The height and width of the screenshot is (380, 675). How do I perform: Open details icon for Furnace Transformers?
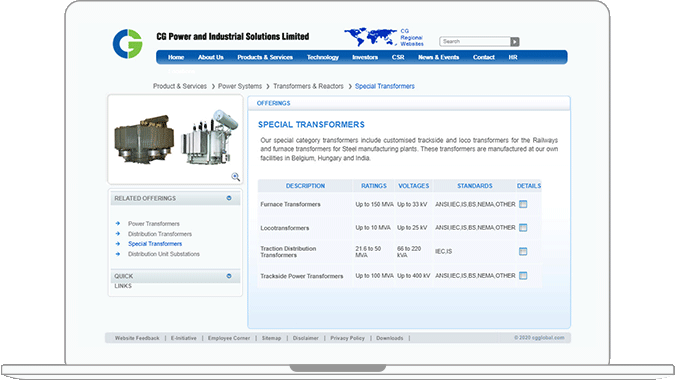tap(523, 204)
